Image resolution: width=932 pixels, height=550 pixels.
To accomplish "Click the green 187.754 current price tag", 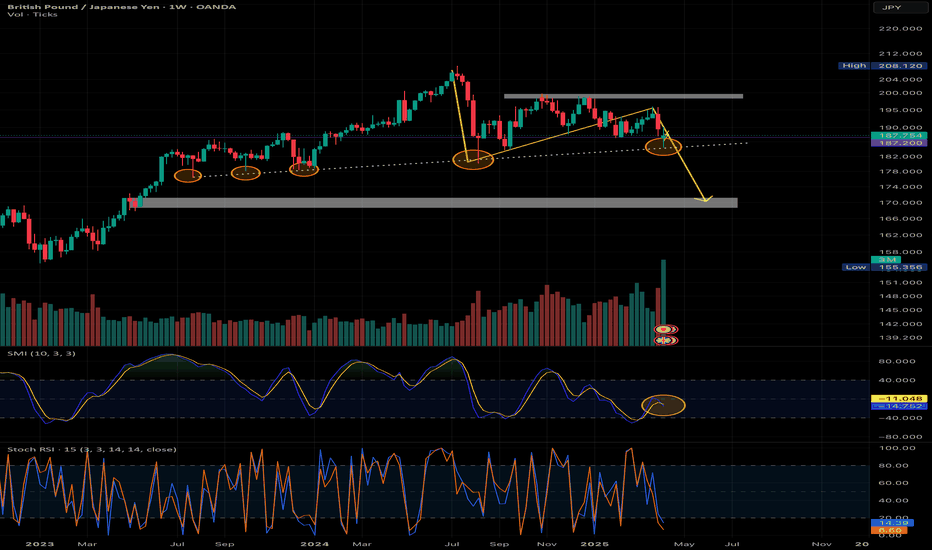I will click(898, 136).
